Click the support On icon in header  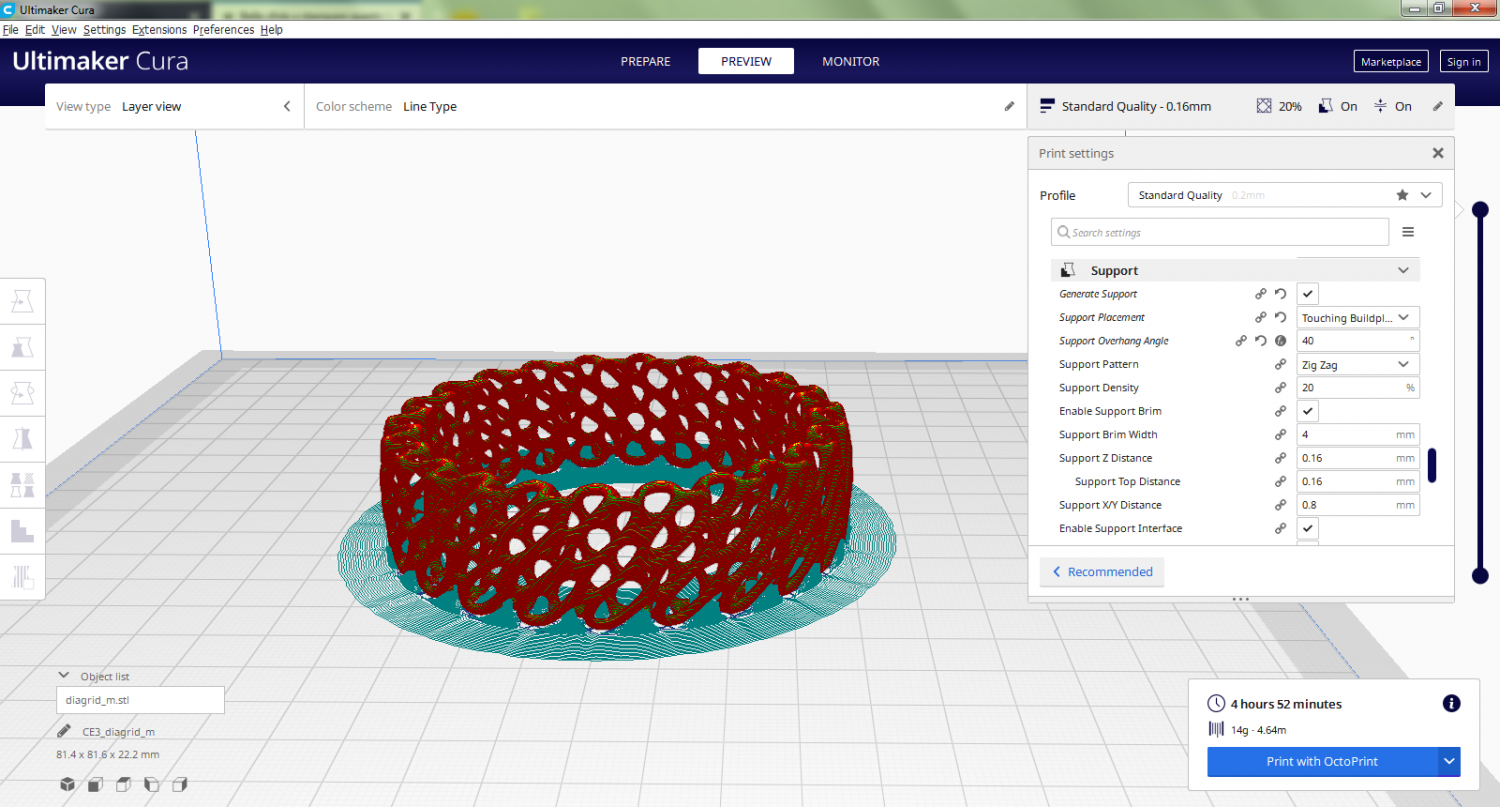[x=1326, y=106]
